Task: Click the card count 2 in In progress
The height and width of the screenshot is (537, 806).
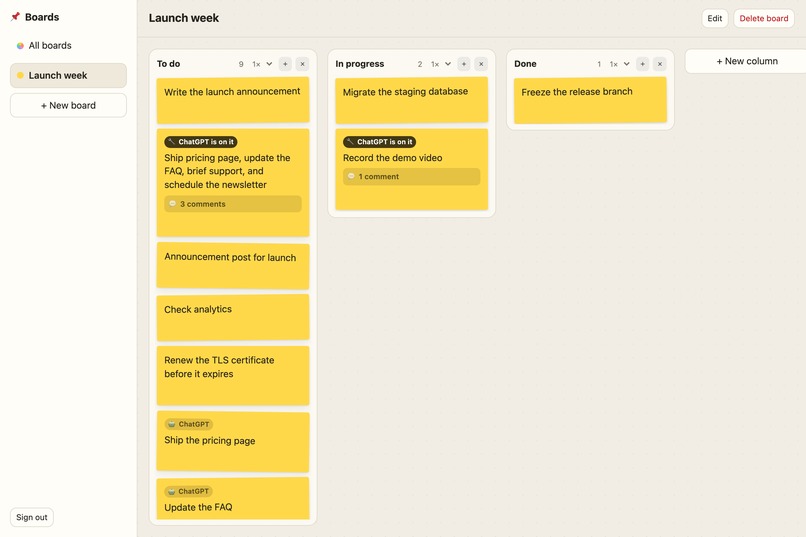Action: pos(420,64)
